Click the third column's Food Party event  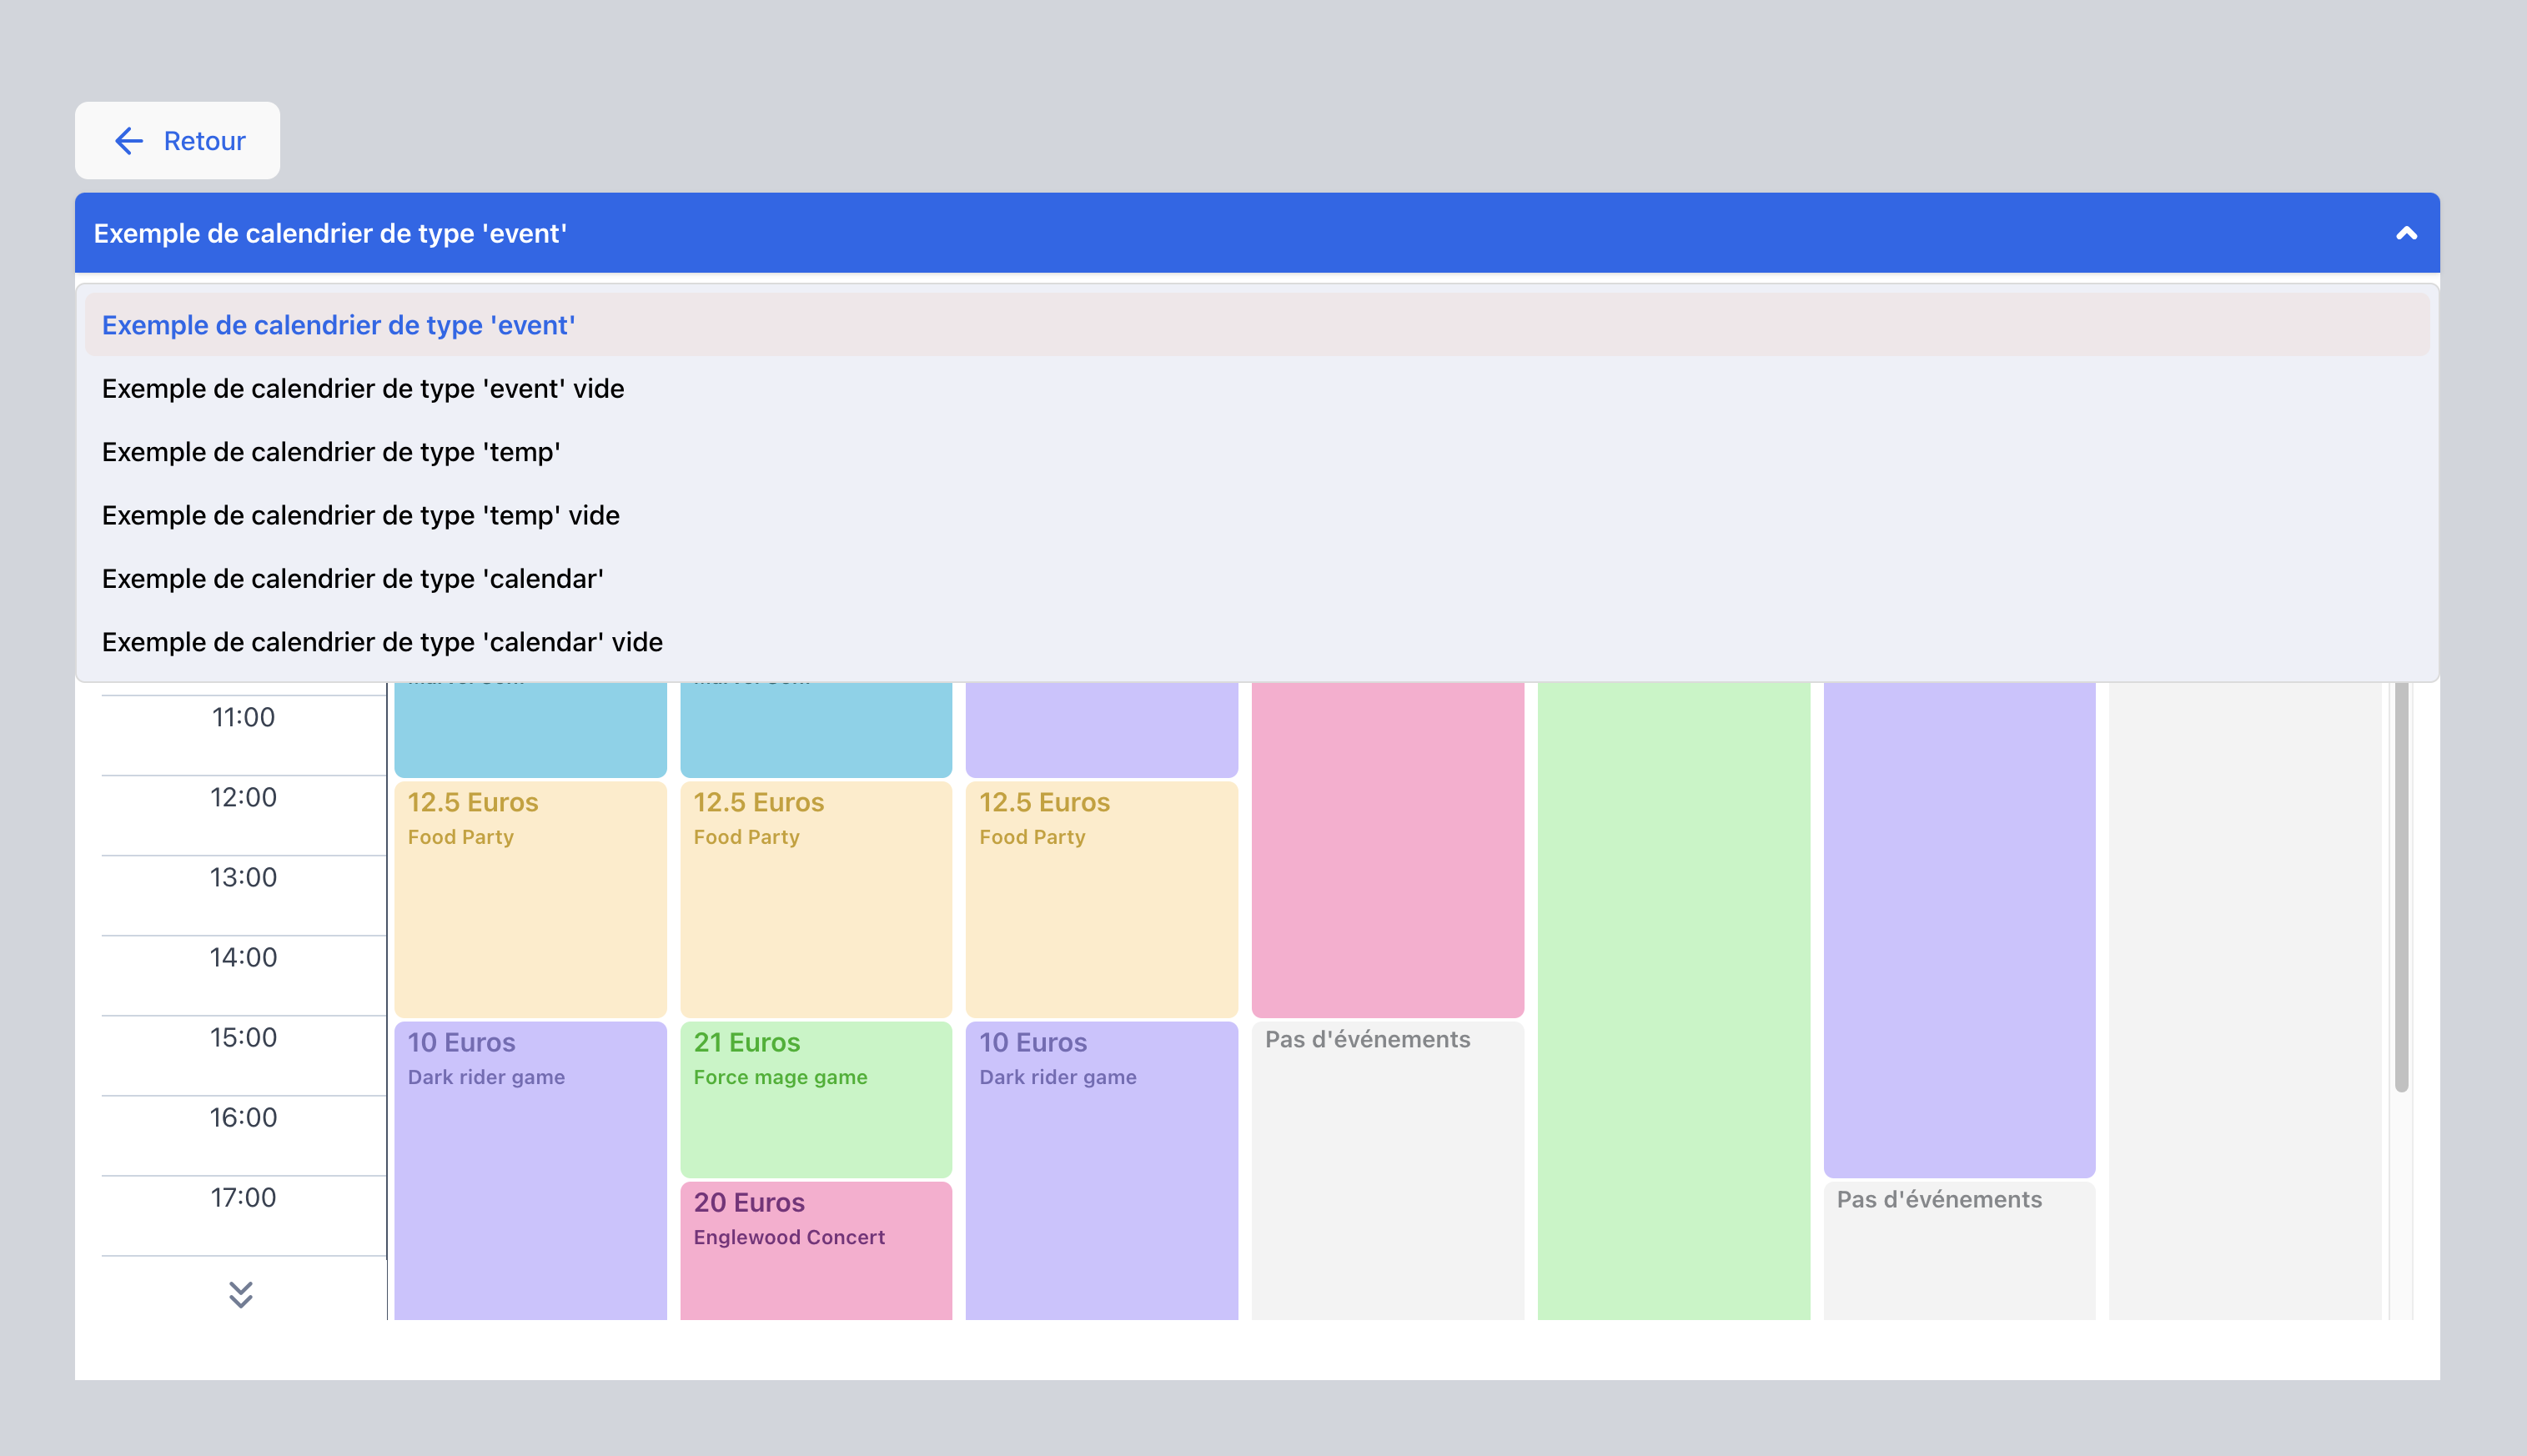coord(1101,898)
